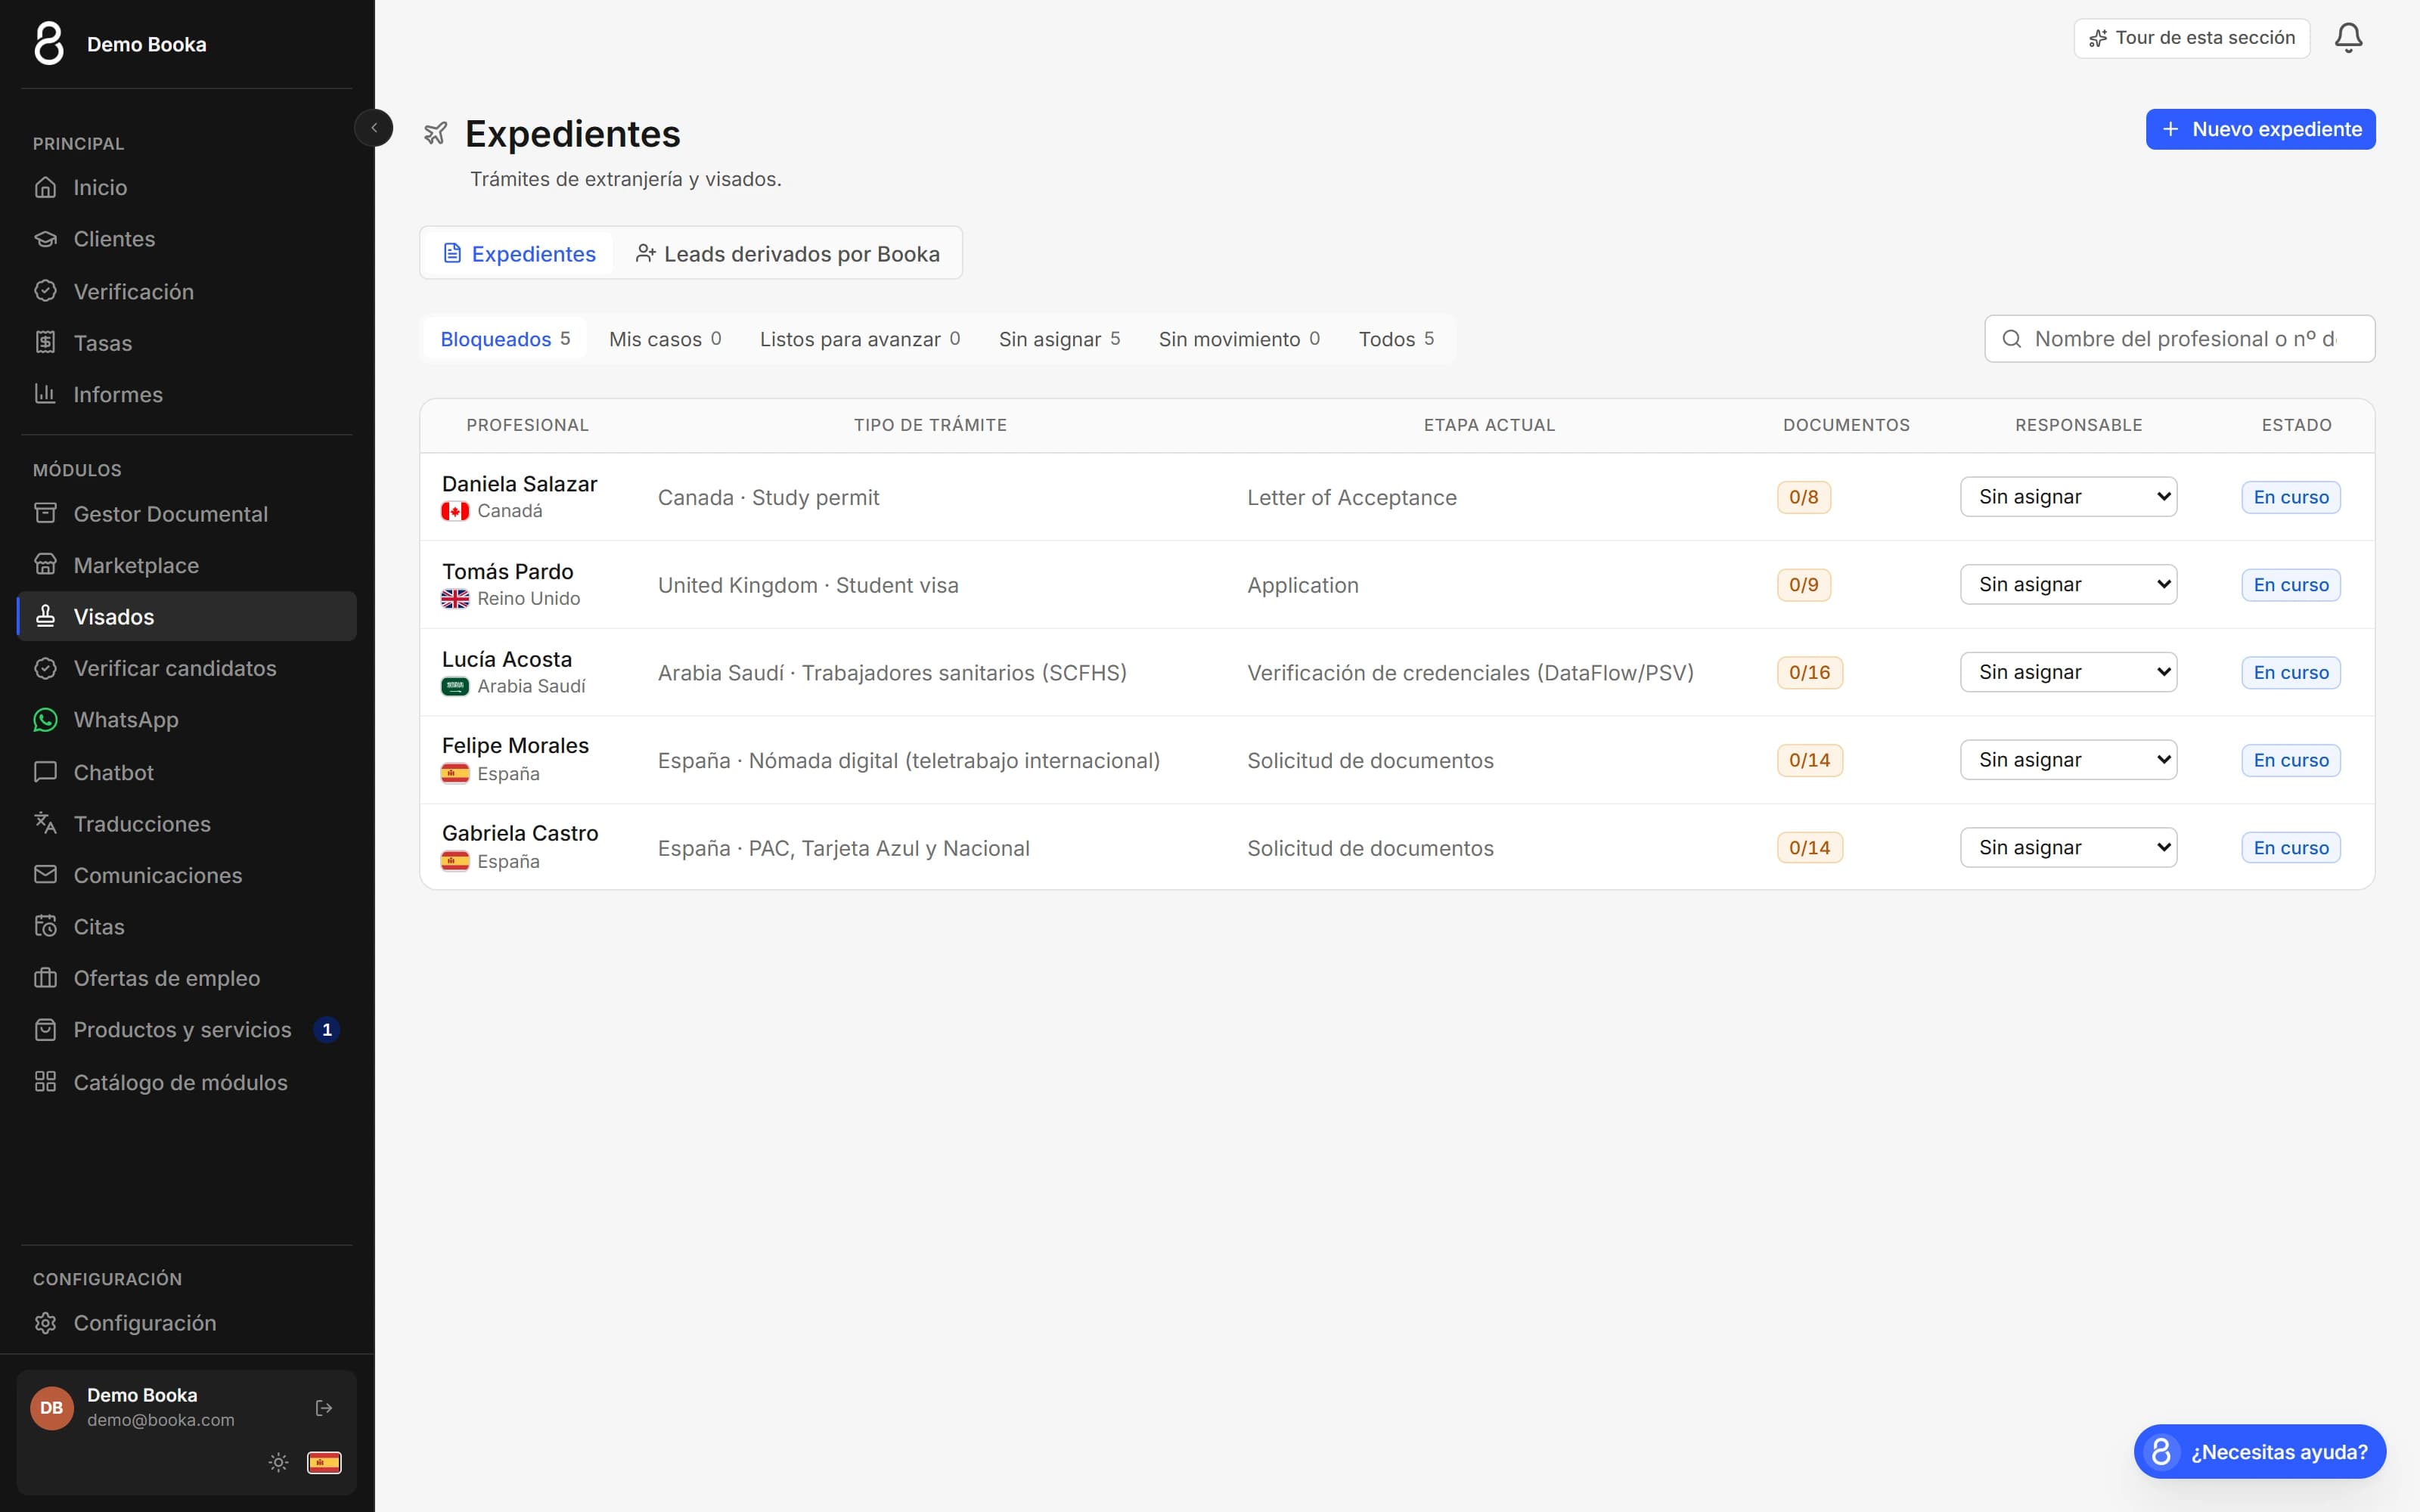2420x1512 pixels.
Task: Show the Todos filter tab
Action: (1396, 339)
